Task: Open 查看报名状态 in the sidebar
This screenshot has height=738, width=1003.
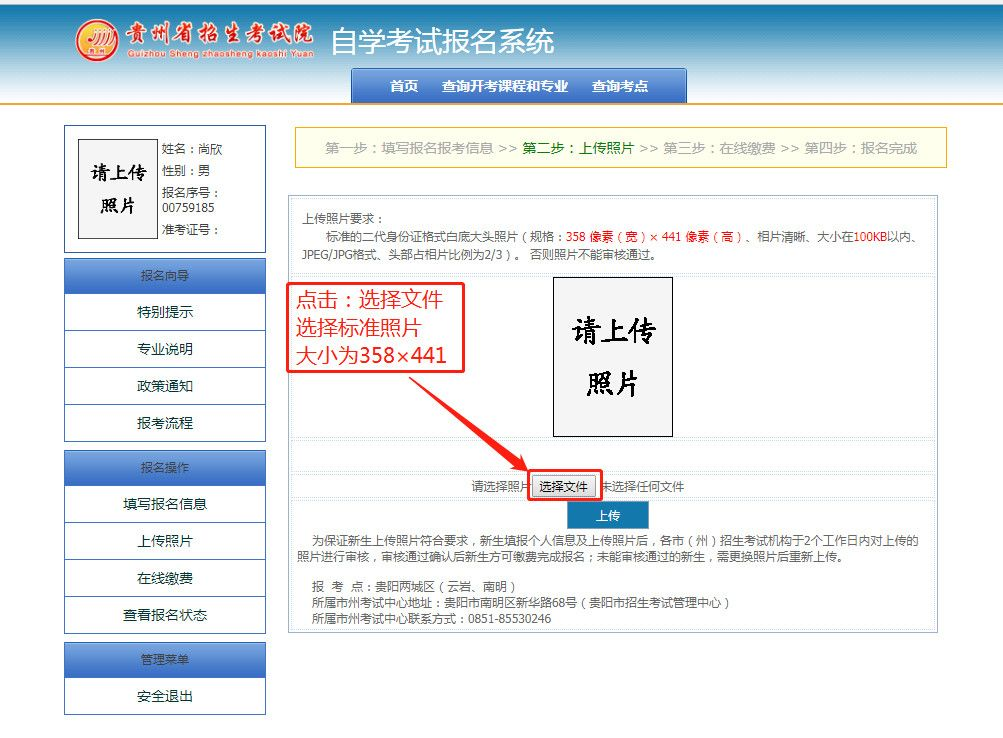Action: tap(164, 615)
